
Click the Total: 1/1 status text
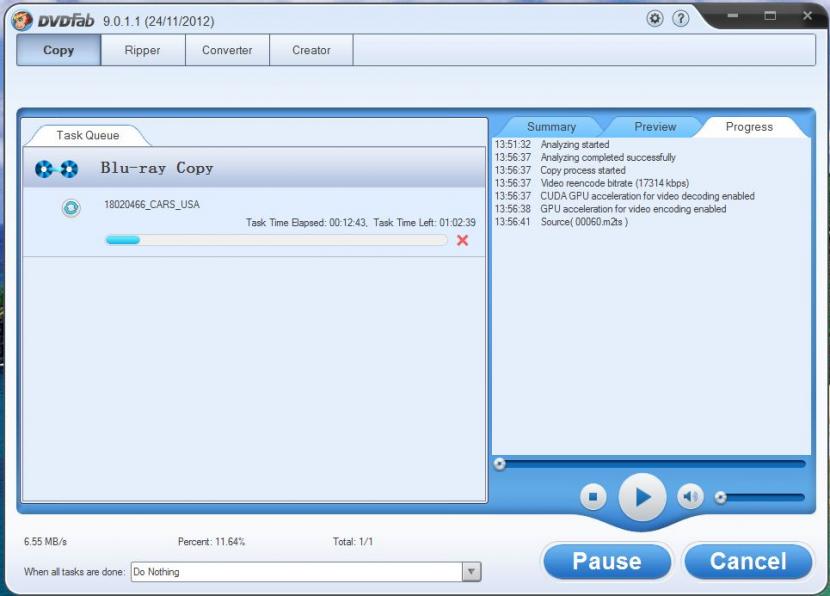353,541
